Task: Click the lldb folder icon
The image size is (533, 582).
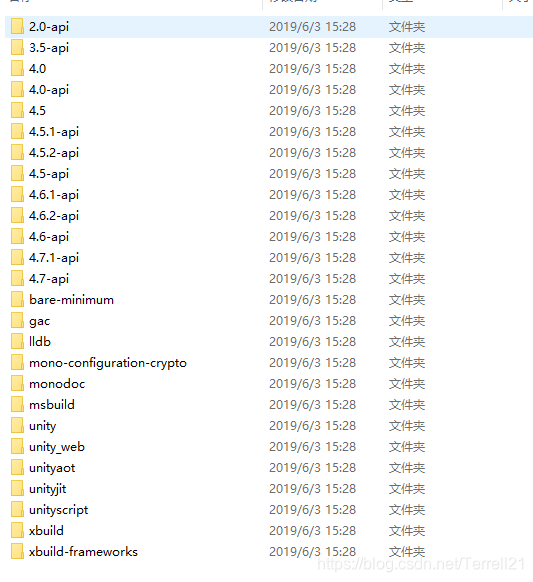Action: [x=17, y=342]
